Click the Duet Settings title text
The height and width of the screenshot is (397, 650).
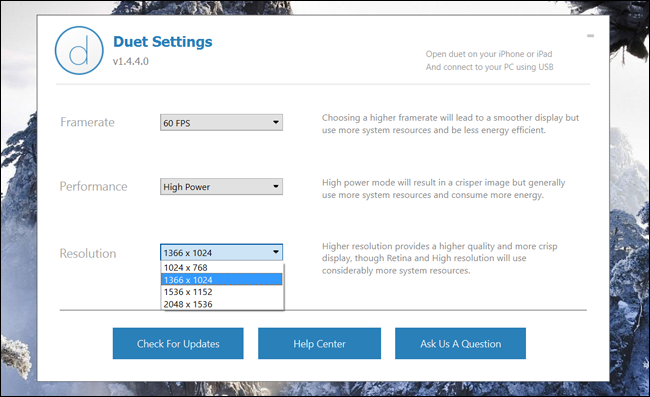coord(162,41)
